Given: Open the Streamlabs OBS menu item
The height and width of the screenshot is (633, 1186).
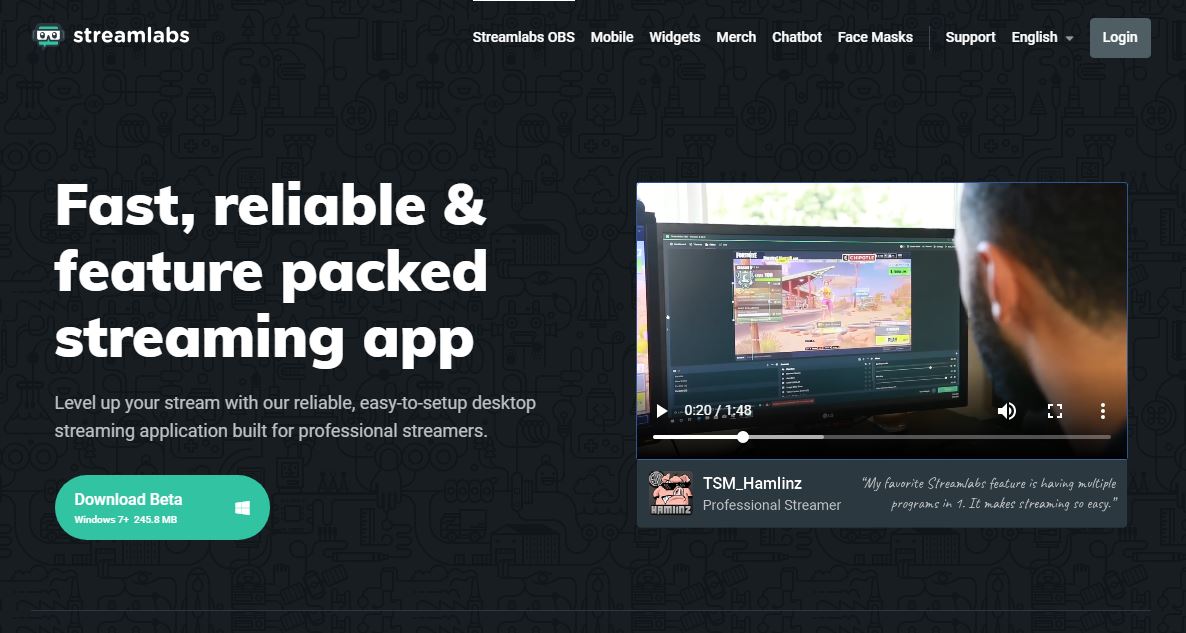Looking at the screenshot, I should 523,37.
